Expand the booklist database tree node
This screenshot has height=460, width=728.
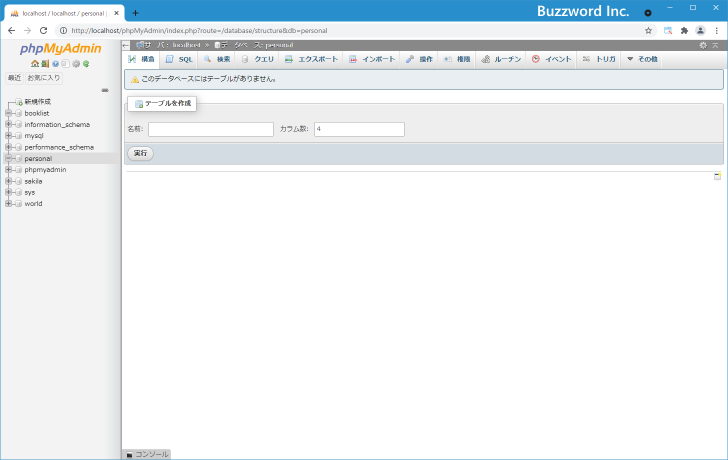point(8,113)
